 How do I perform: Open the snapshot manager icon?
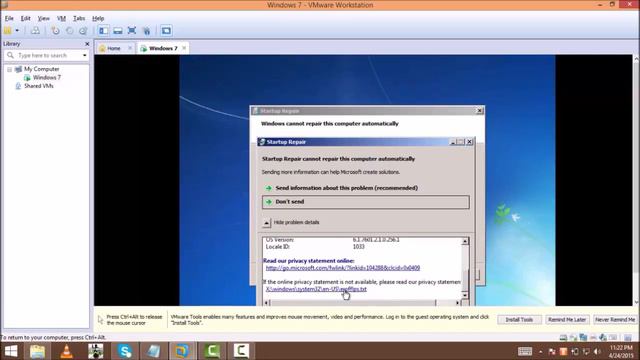(83, 31)
